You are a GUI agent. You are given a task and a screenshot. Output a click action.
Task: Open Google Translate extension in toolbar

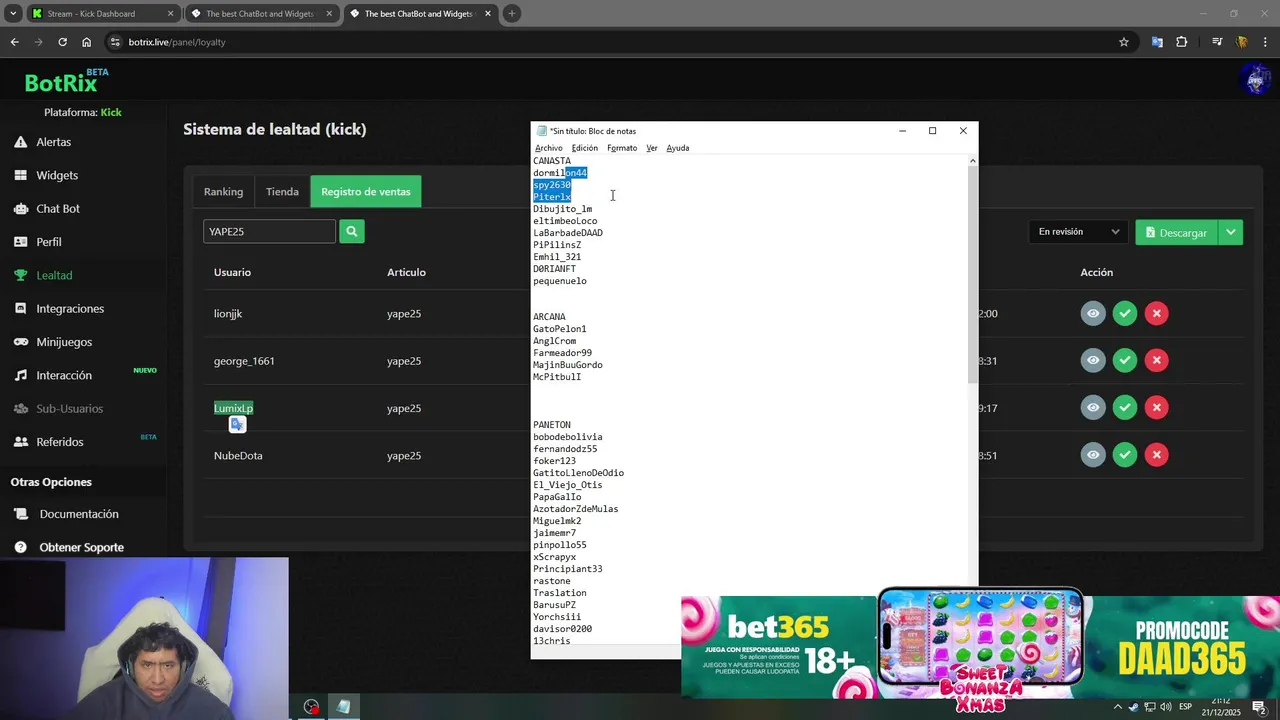[1157, 42]
